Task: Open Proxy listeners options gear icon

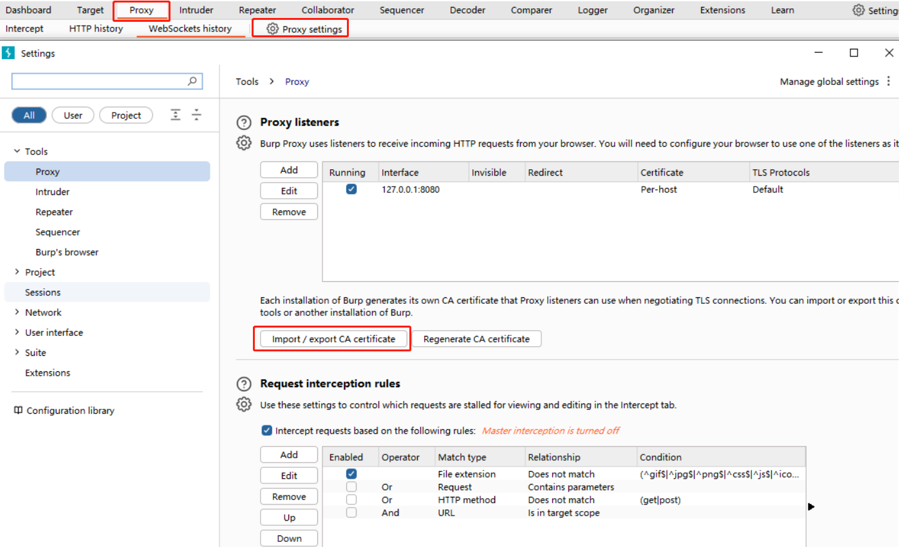Action: 244,143
